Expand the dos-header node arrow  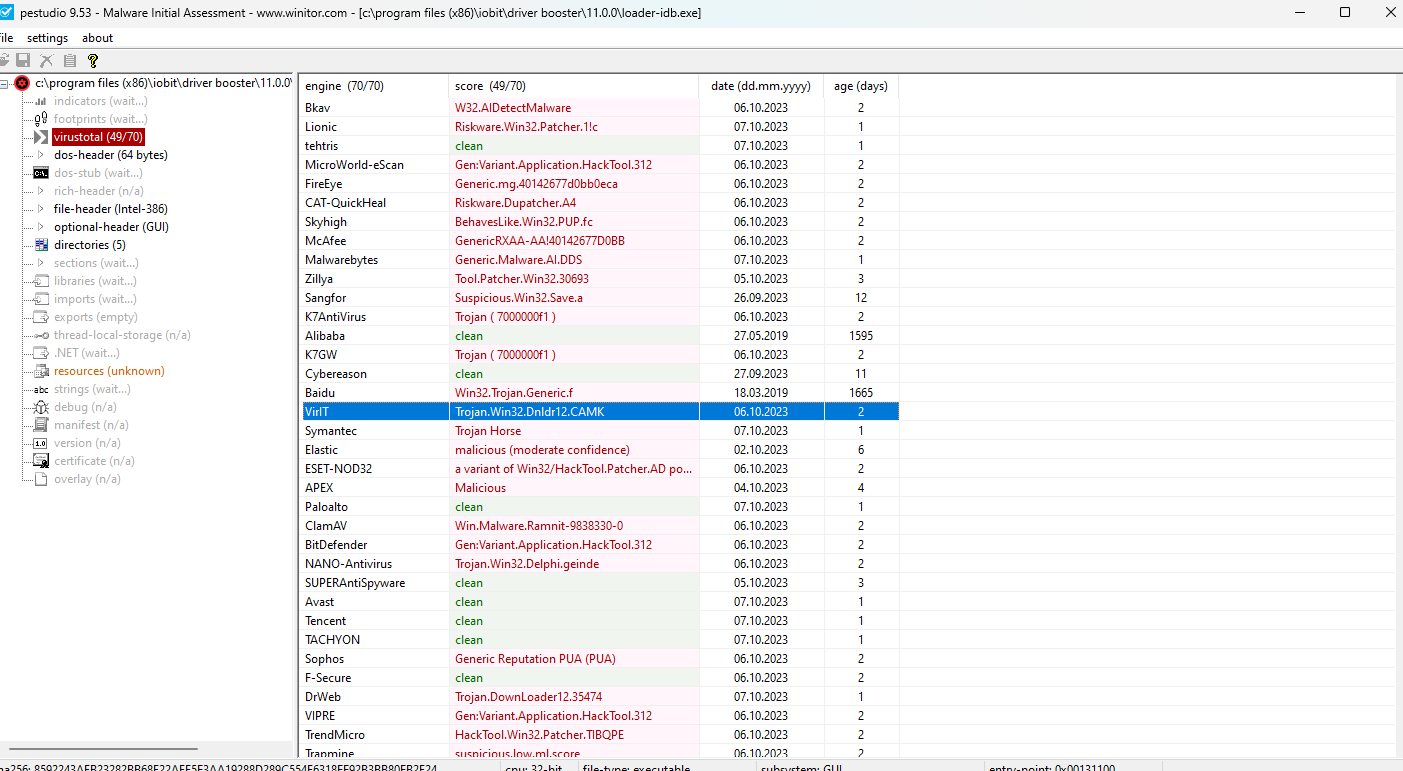click(40, 155)
